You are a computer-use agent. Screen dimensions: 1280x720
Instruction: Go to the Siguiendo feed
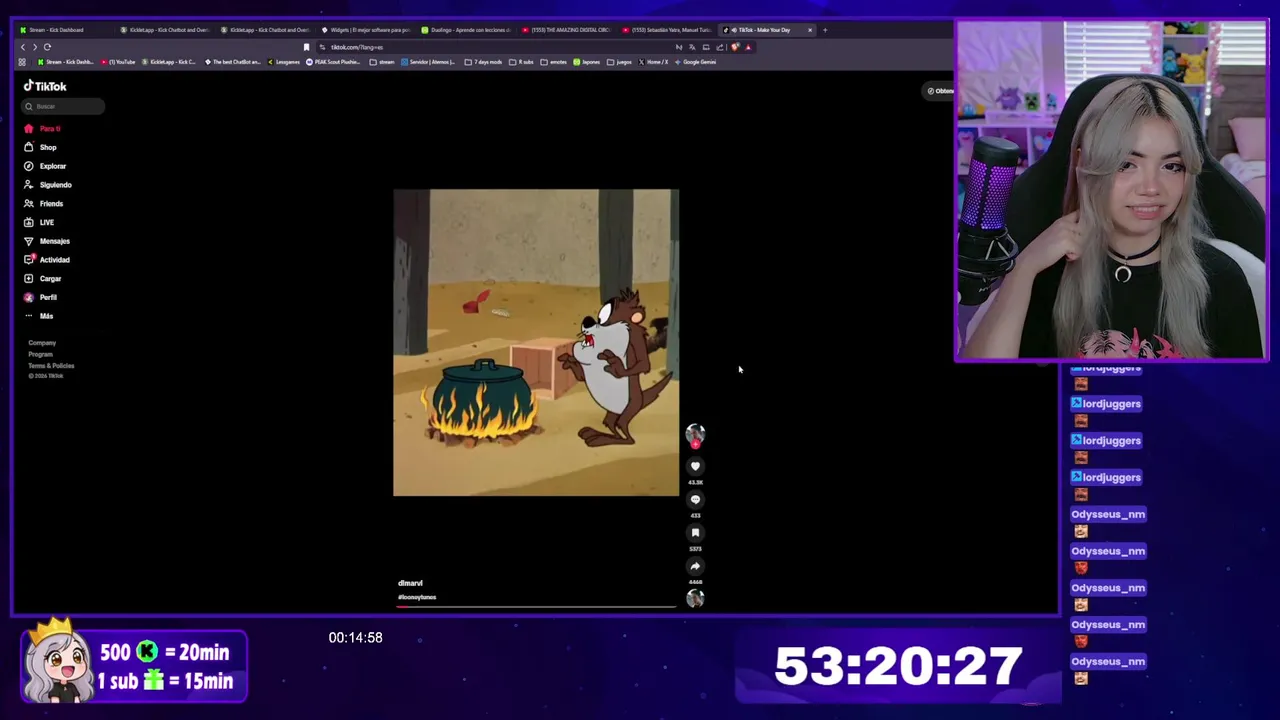(x=48, y=185)
